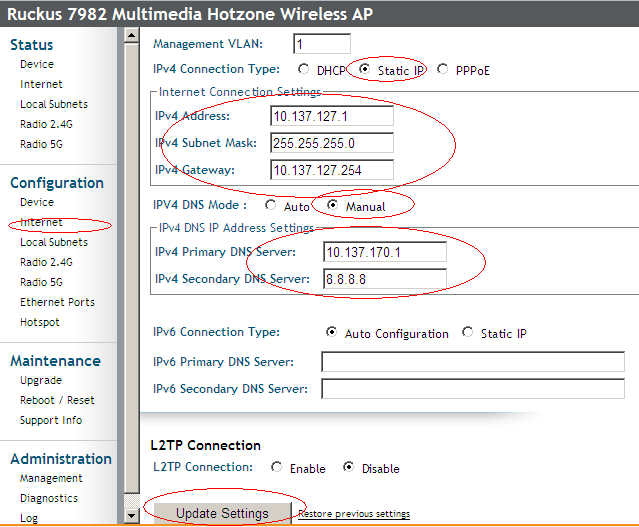Viewport: 639px width, 527px height.
Task: Open Log page
Action: pyautogui.click(x=29, y=518)
